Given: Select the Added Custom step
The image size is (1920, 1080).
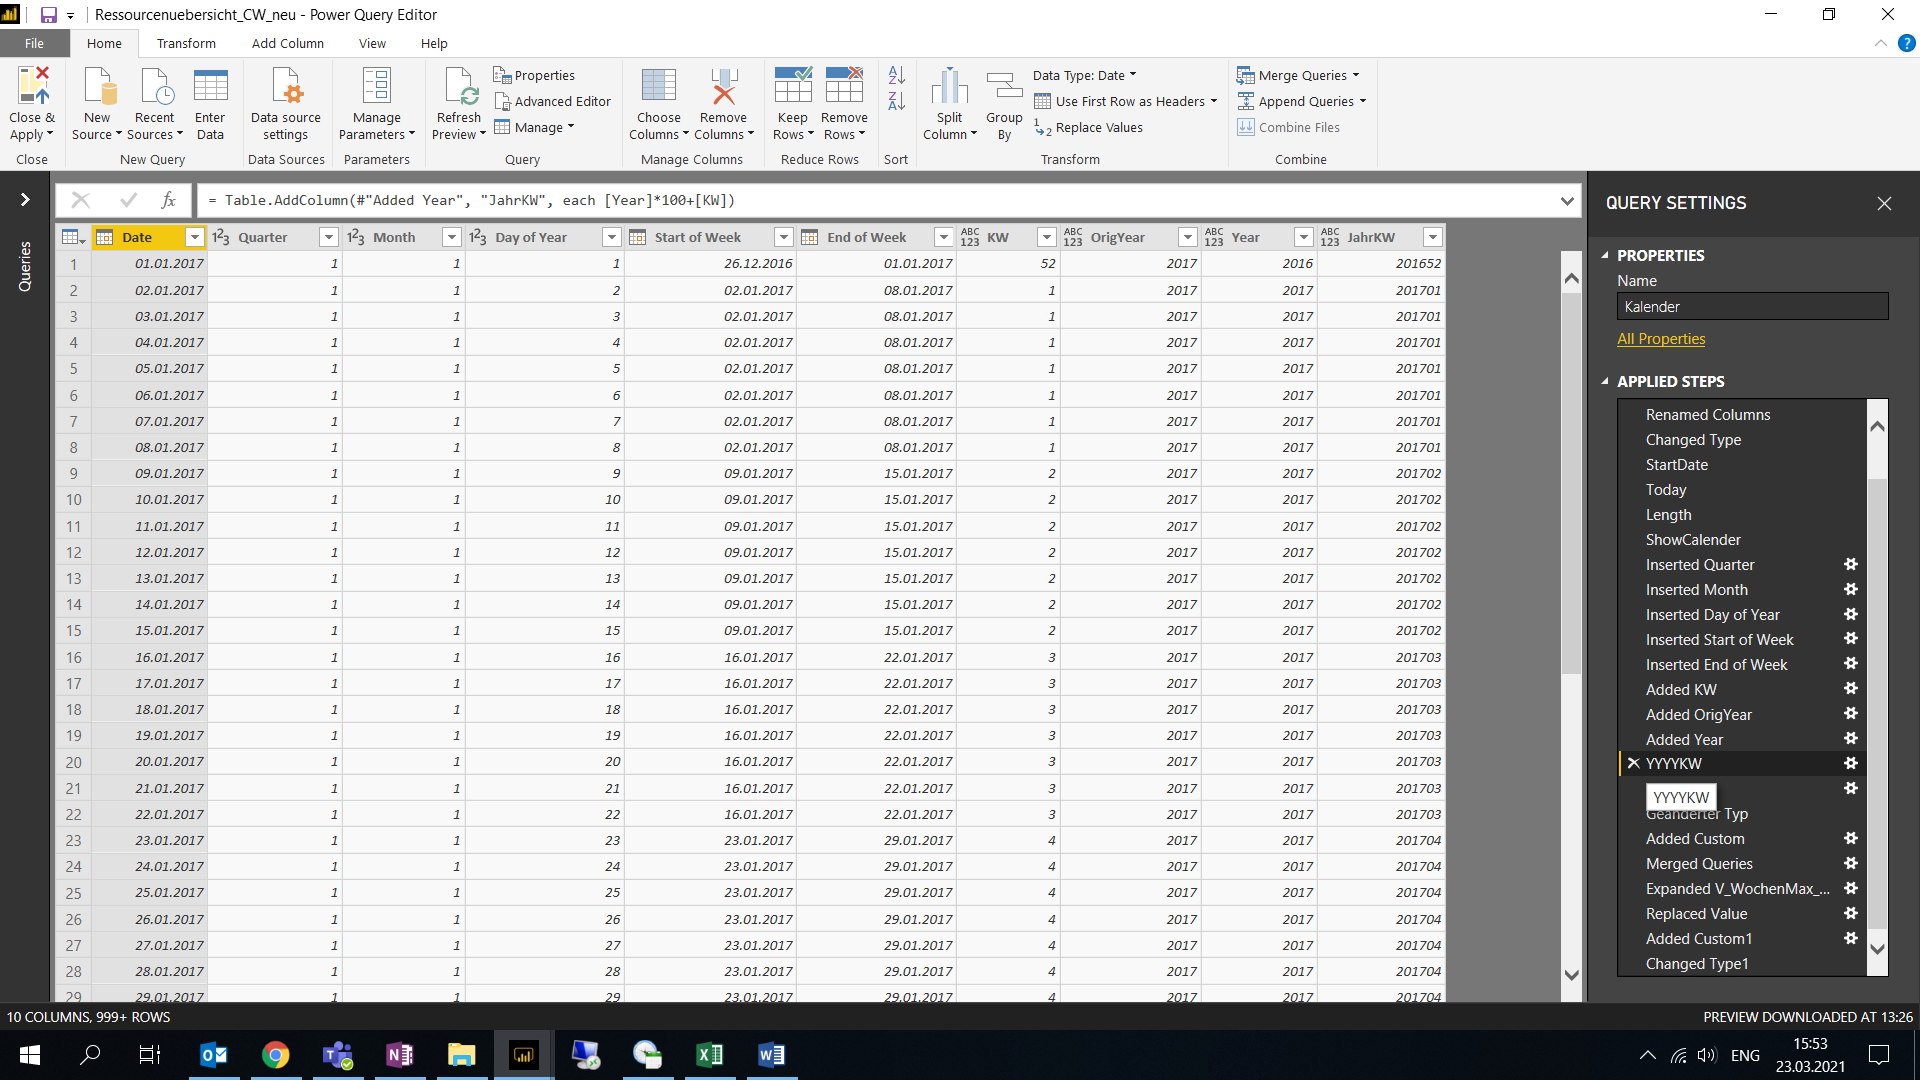Looking at the screenshot, I should pos(1695,839).
